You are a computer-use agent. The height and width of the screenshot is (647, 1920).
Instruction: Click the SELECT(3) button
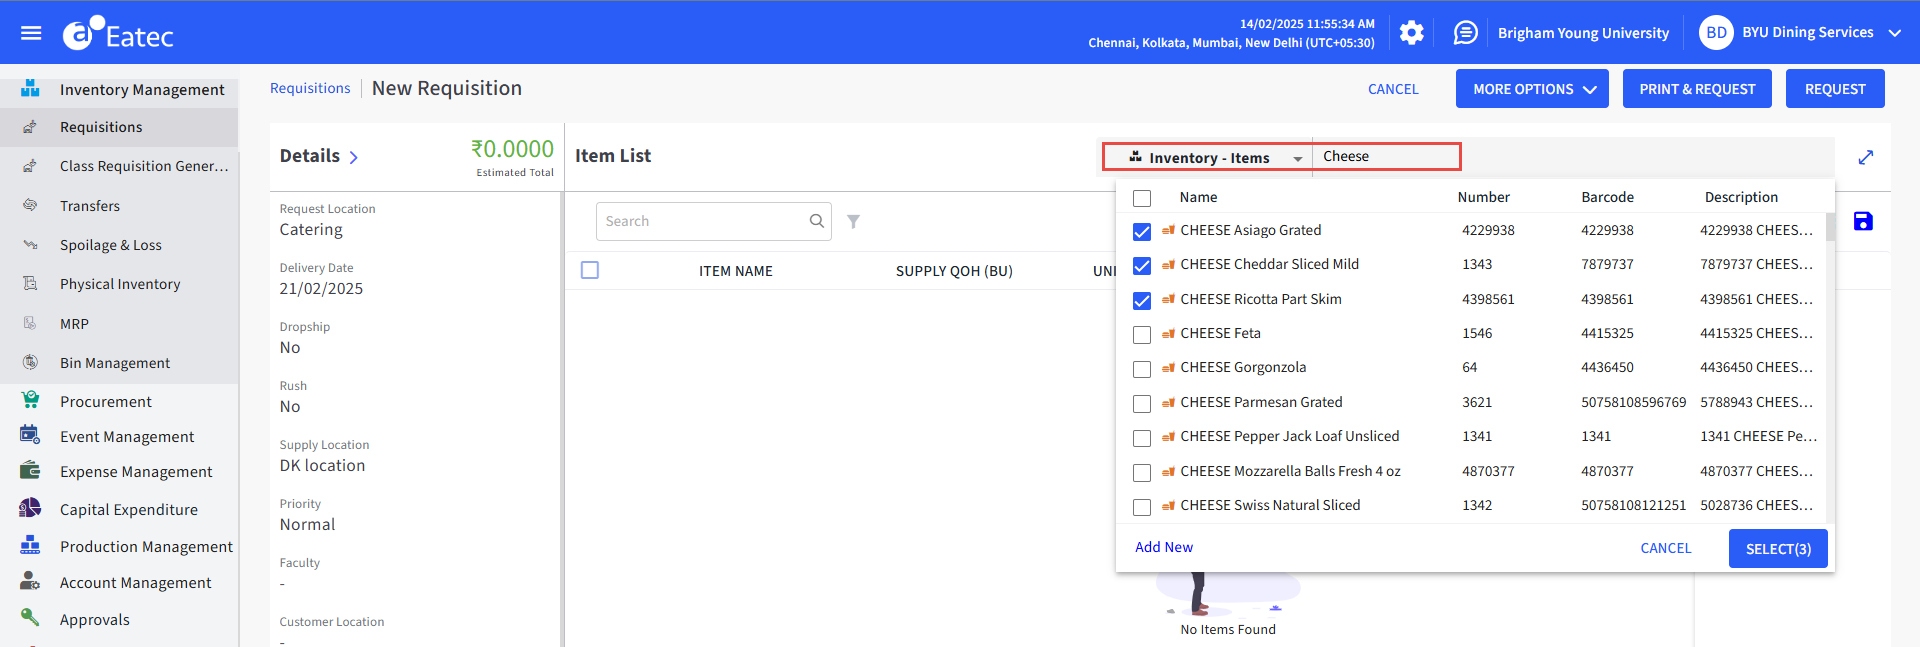(x=1778, y=548)
